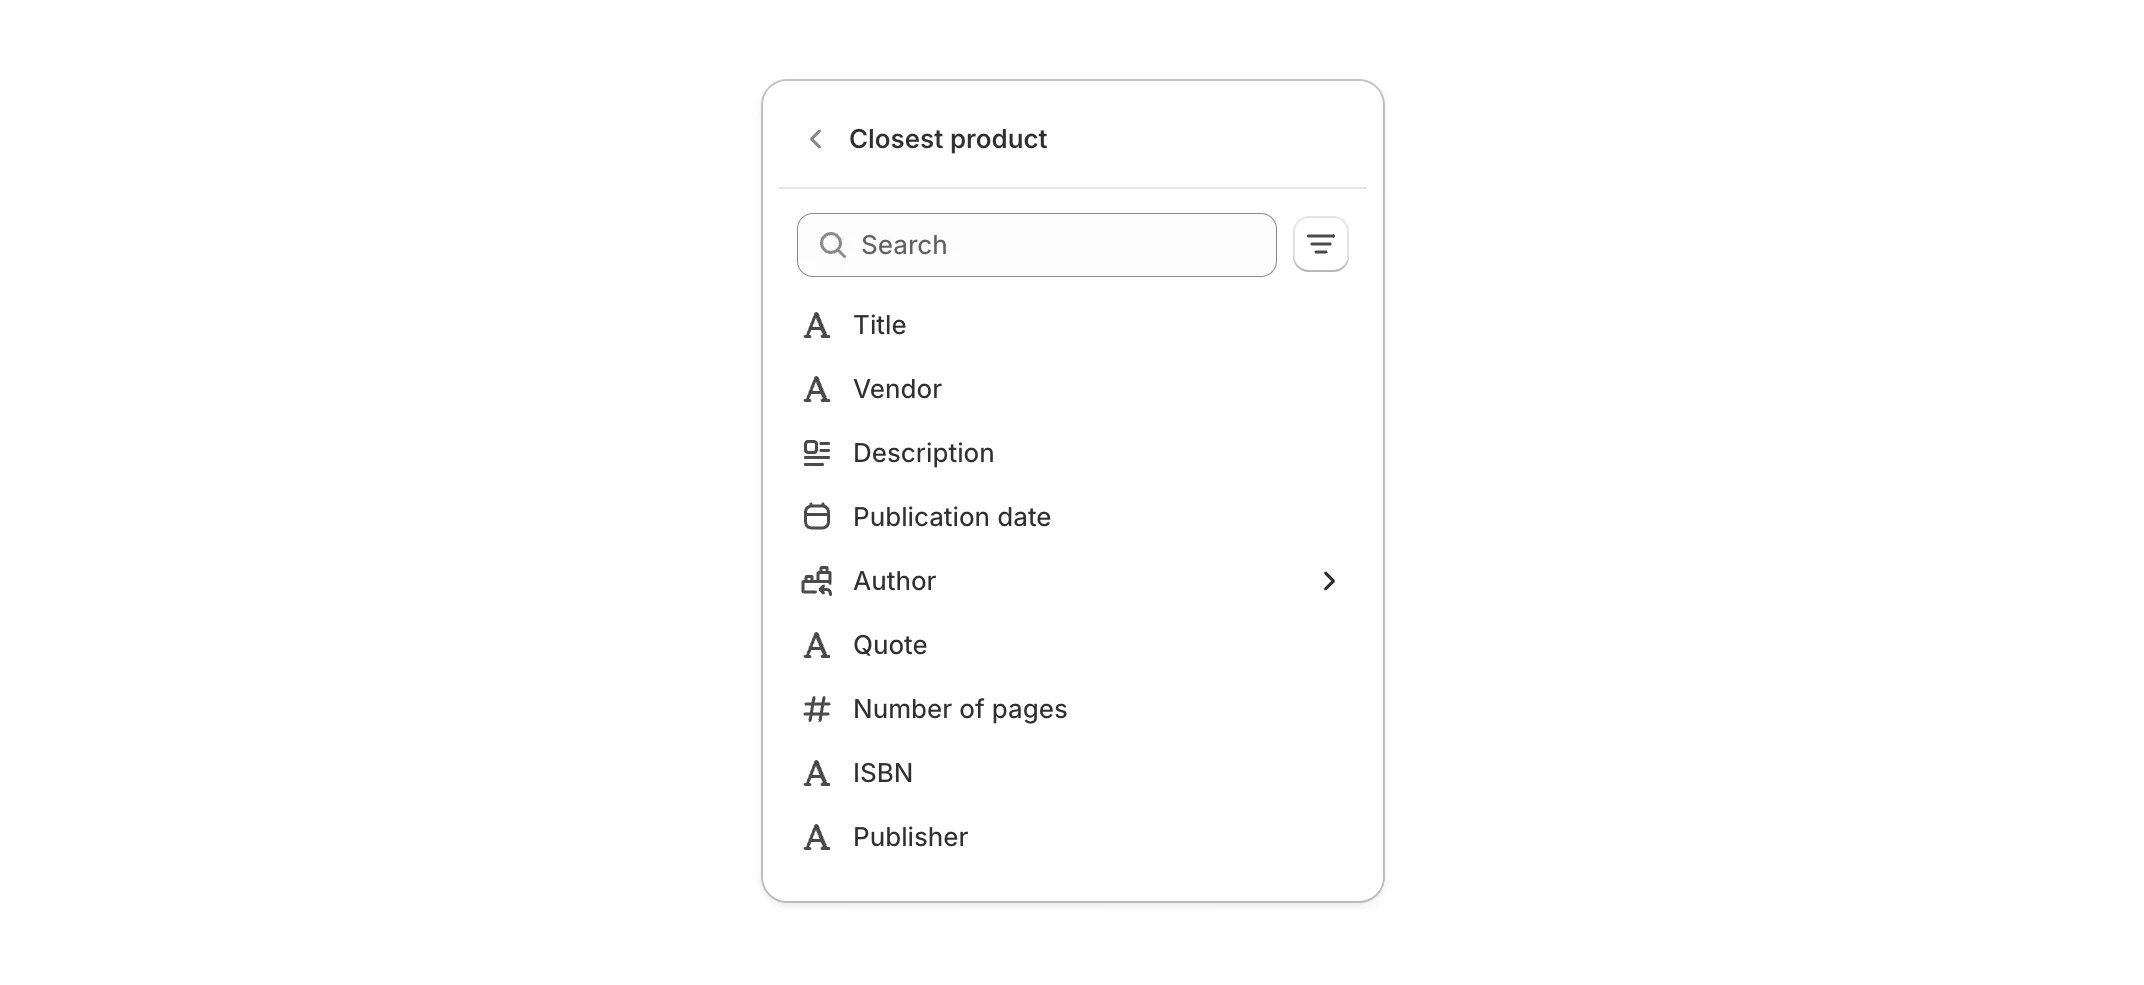Select the Title field
The image size is (2144, 985).
tap(879, 325)
